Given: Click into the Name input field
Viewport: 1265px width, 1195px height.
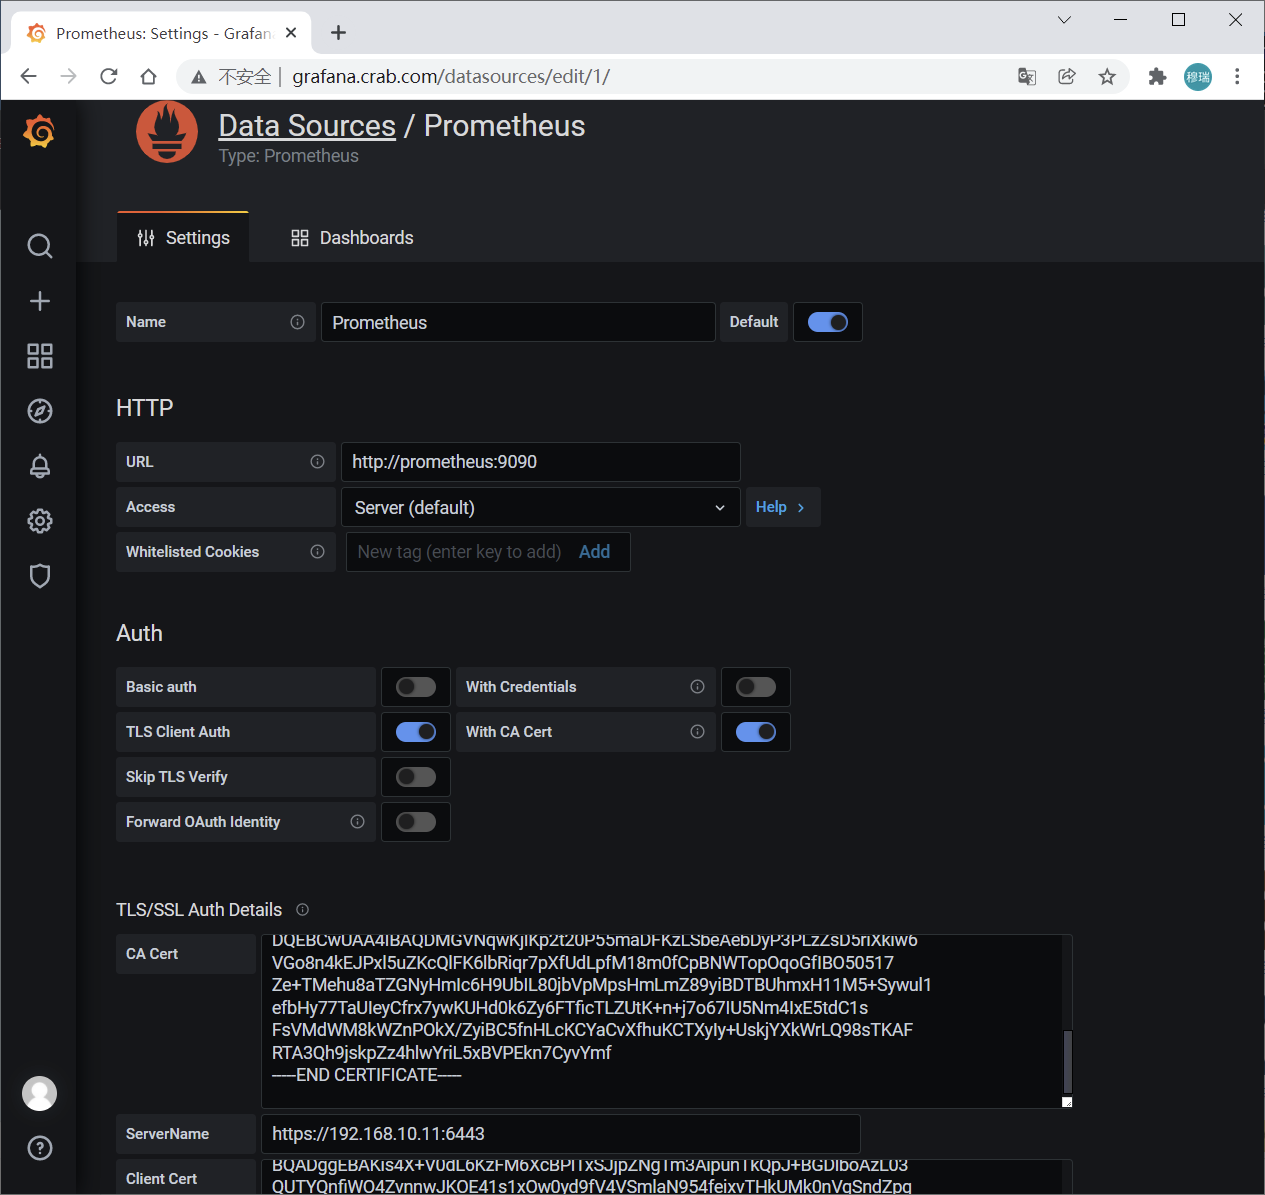Looking at the screenshot, I should (518, 322).
